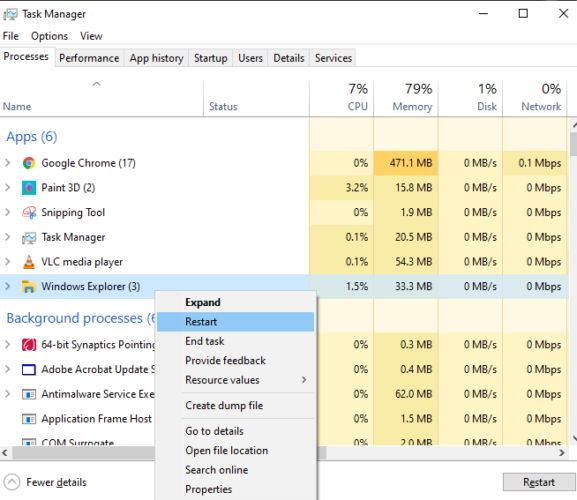Click the 64-bit Synaptics Pointing icon
577x500 pixels.
29,345
